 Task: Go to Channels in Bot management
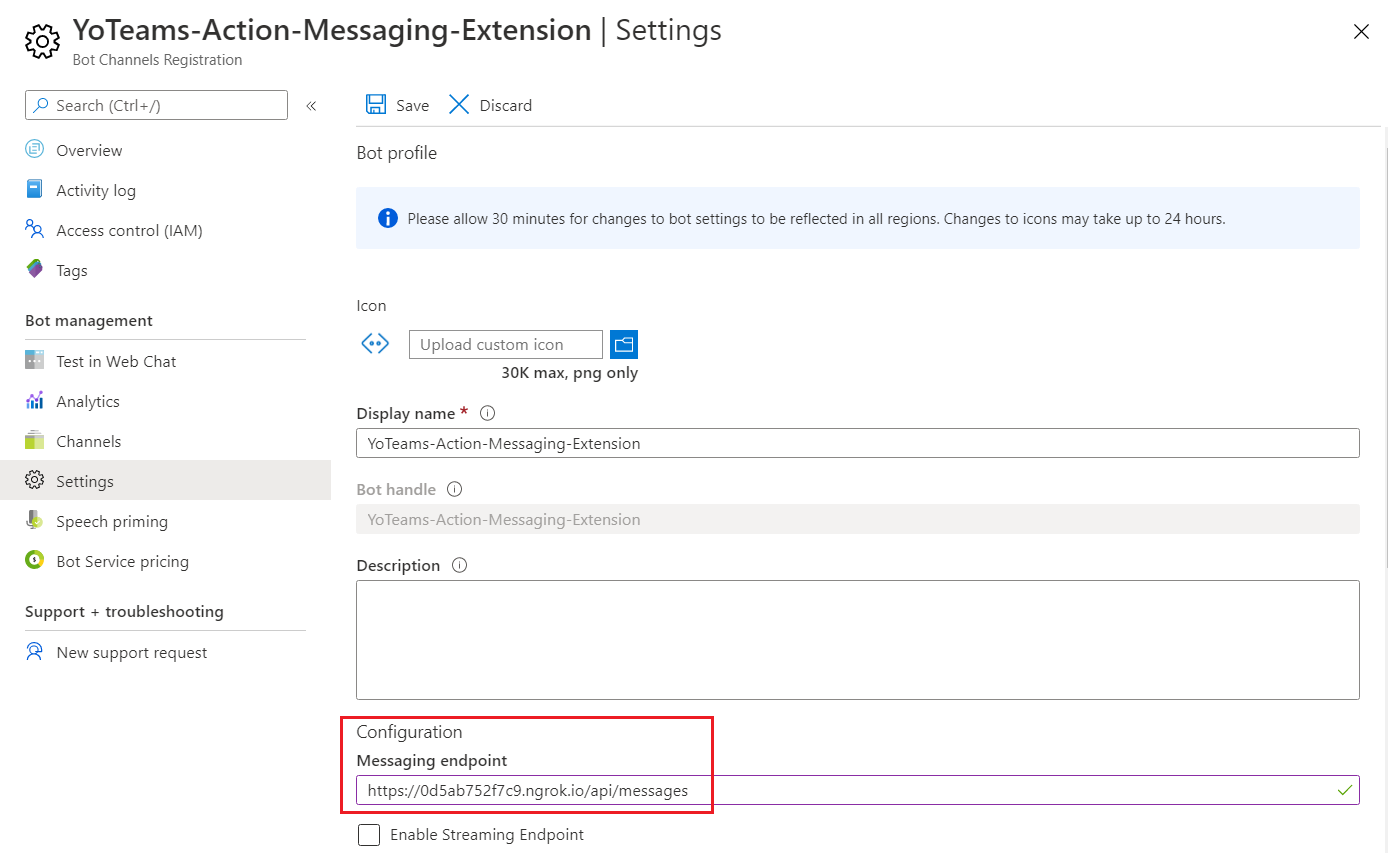click(x=88, y=441)
